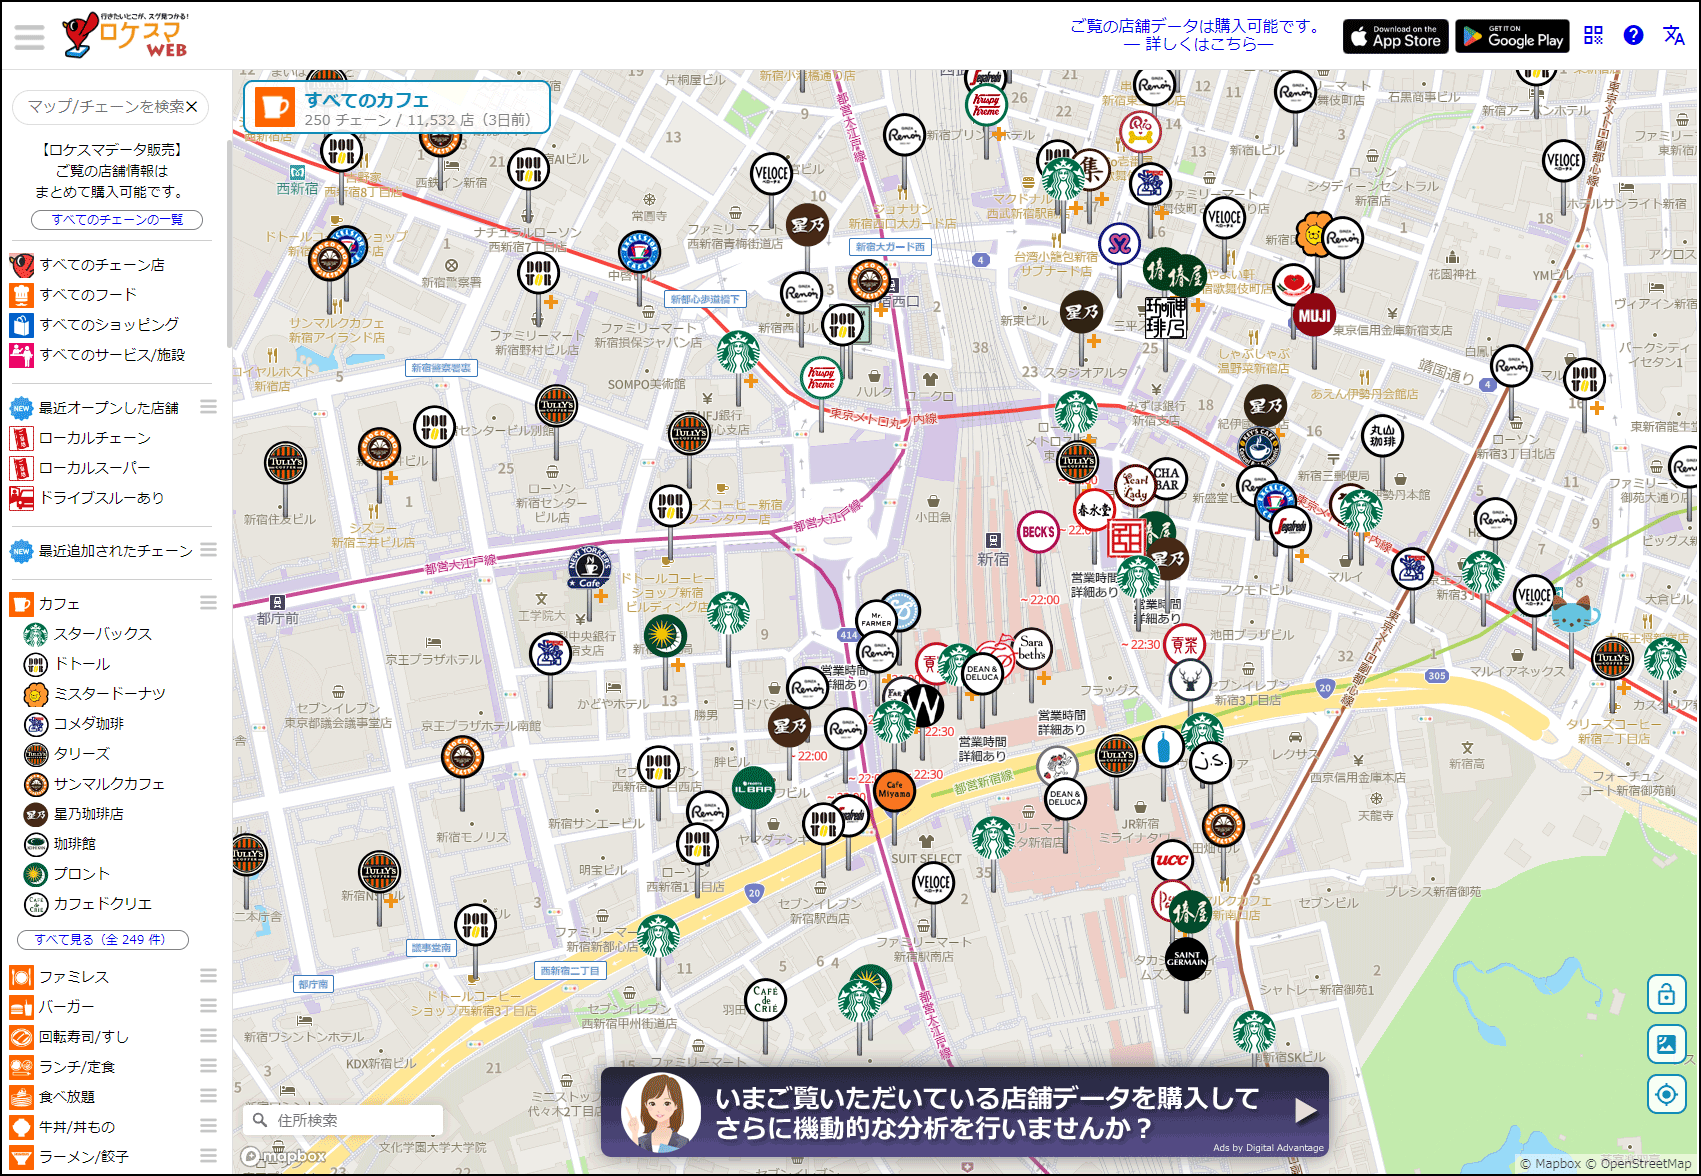This screenshot has height=1176, width=1701.
Task: Expand the 最近オープンした店舗 list handle
Action: 208,406
